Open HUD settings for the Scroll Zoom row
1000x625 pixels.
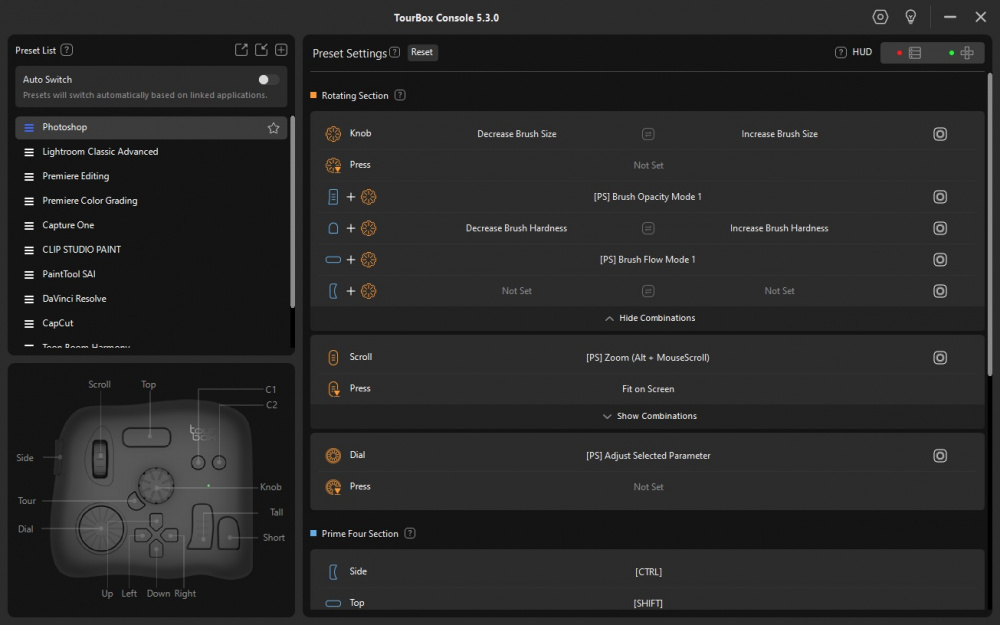point(940,358)
